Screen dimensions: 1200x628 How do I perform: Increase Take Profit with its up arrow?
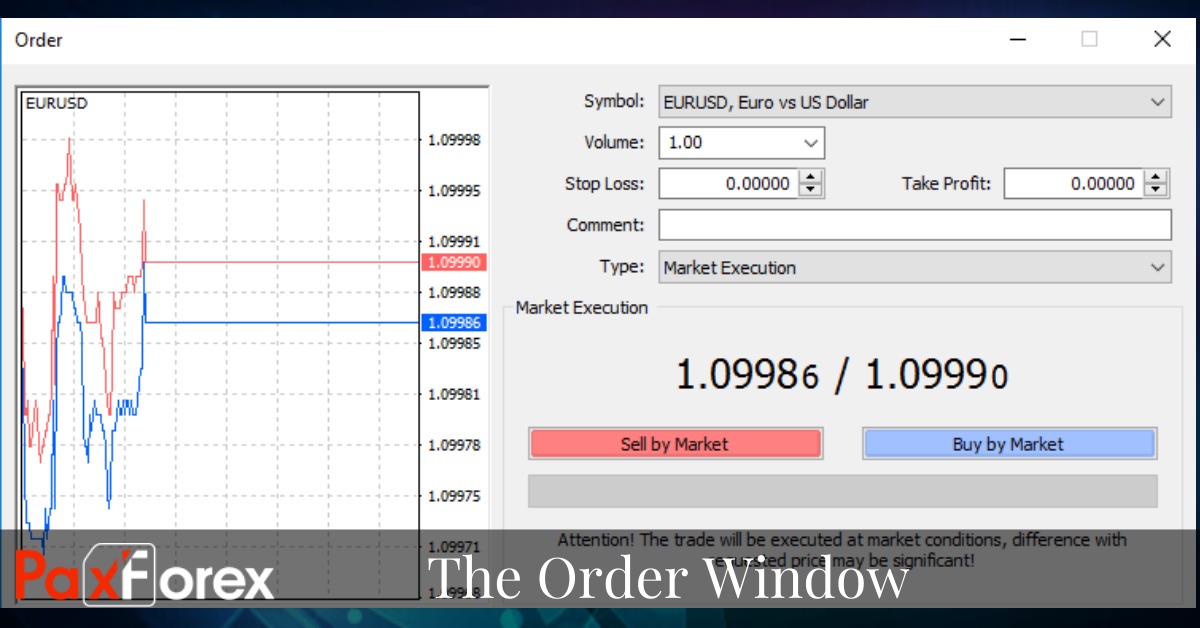click(x=1157, y=177)
